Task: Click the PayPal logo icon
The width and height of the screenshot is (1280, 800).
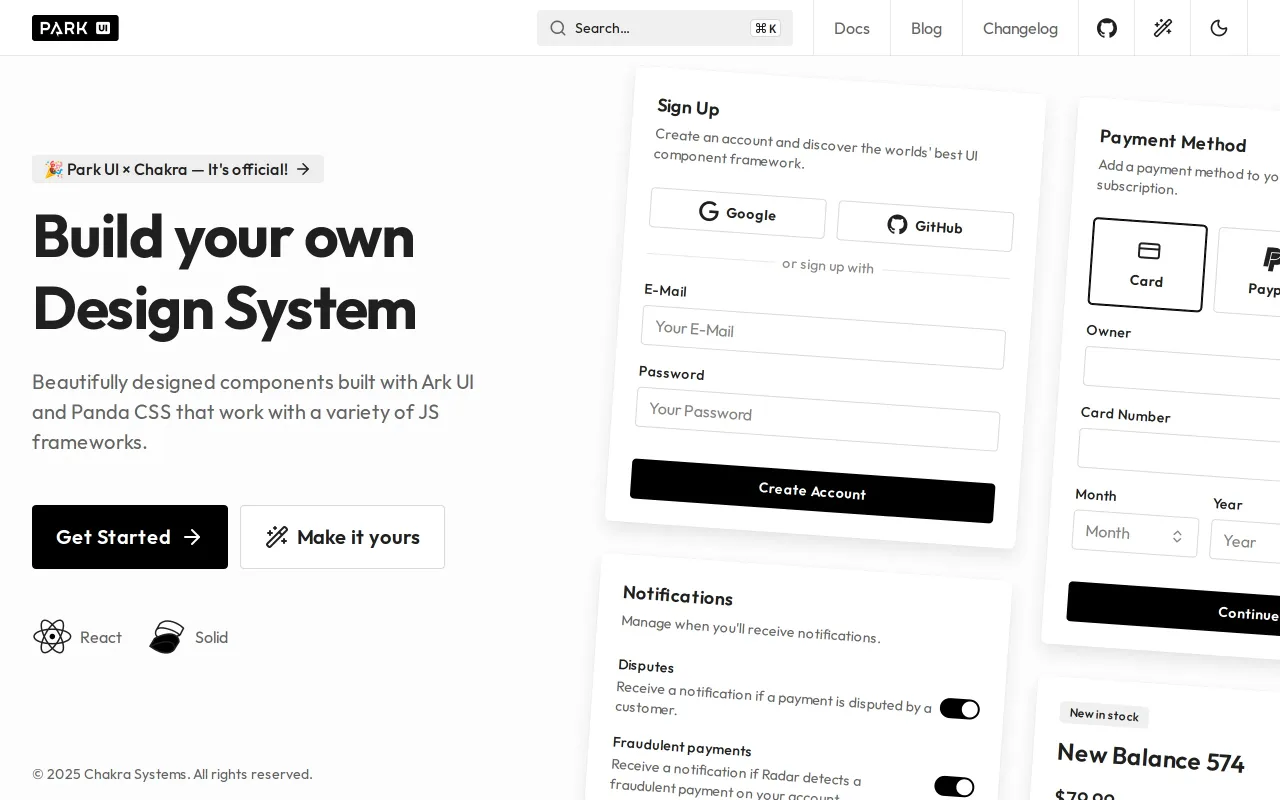Action: [1271, 260]
